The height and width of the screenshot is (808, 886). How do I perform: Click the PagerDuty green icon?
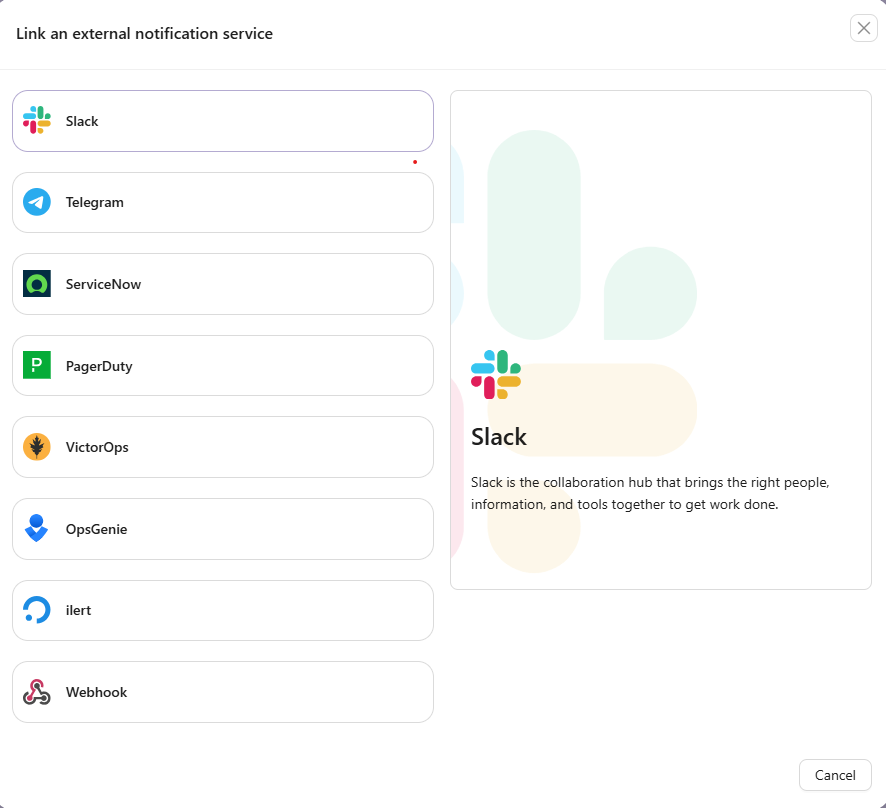pyautogui.click(x=37, y=365)
